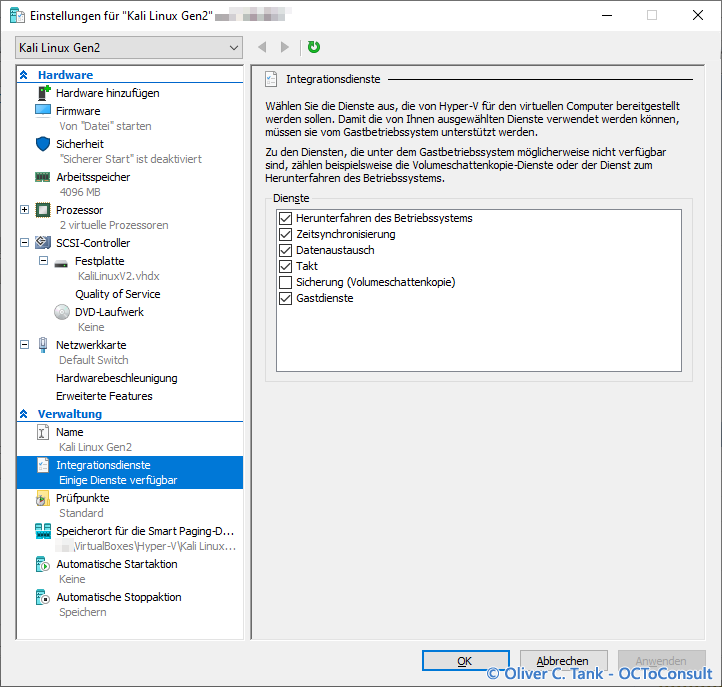Collapse the Festplatte tree node
Screen dimensions: 722x687
[x=43, y=261]
